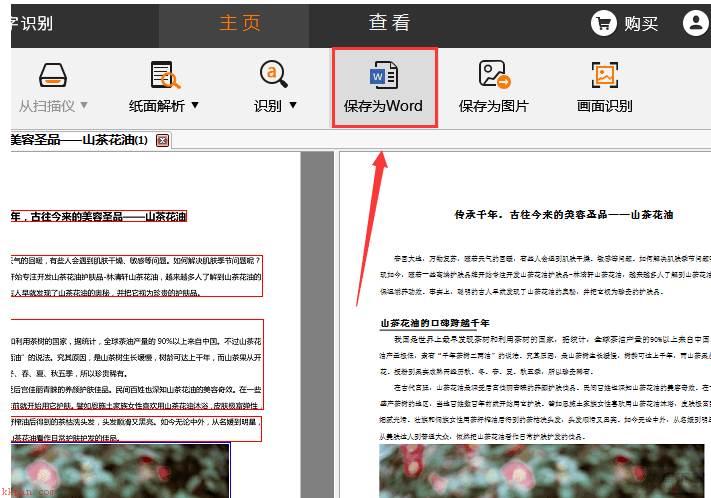Click the 纸面解析 label

pyautogui.click(x=157, y=106)
